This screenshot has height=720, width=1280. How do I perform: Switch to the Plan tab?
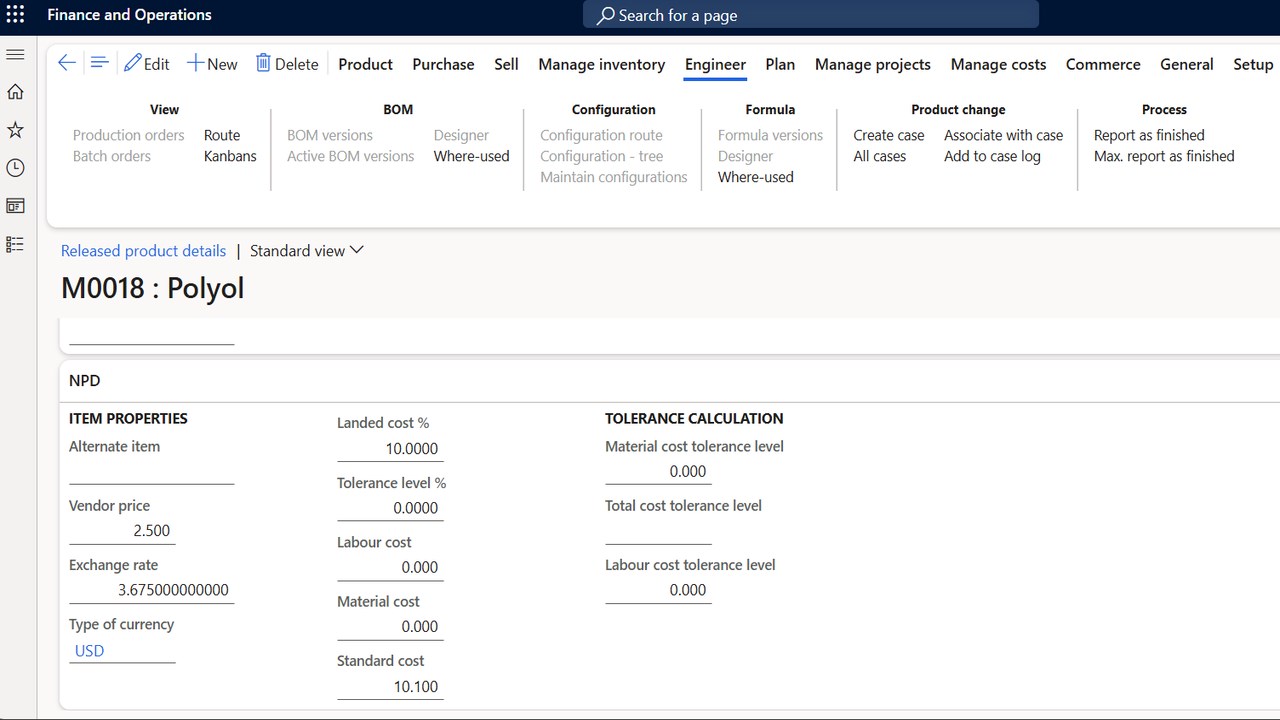coord(780,64)
